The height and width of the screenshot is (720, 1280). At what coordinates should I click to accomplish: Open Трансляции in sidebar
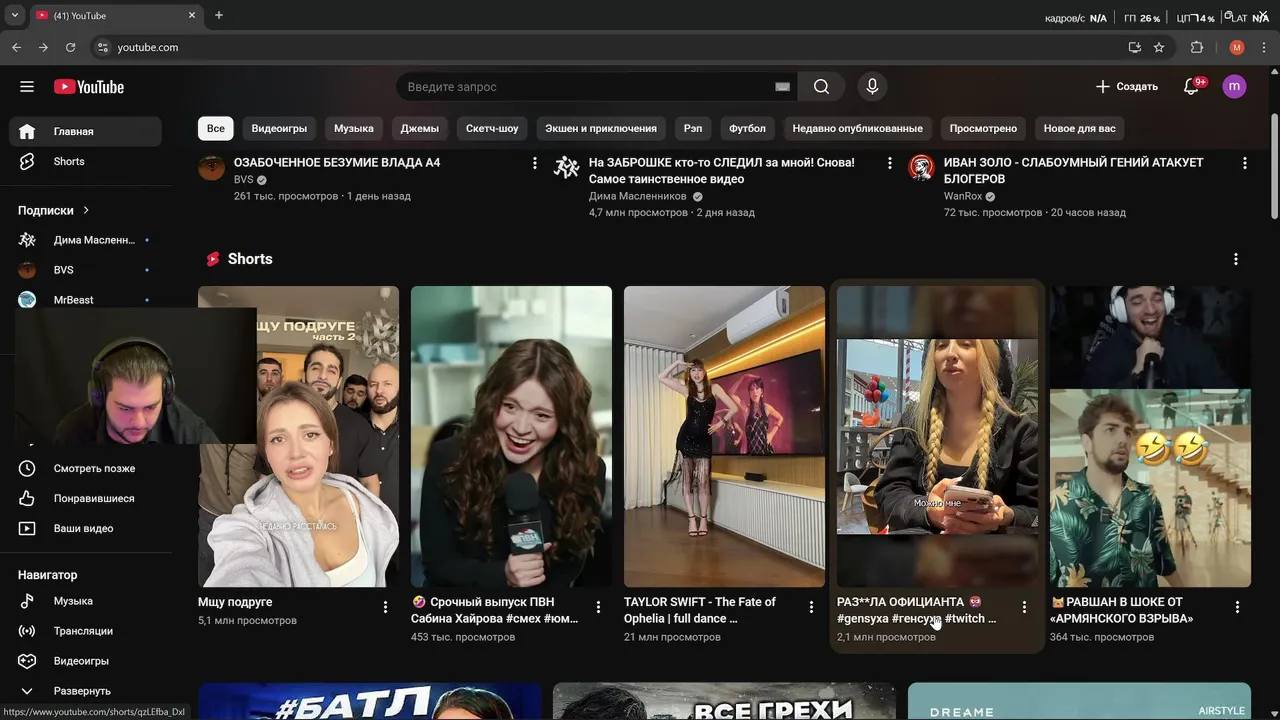(85, 631)
